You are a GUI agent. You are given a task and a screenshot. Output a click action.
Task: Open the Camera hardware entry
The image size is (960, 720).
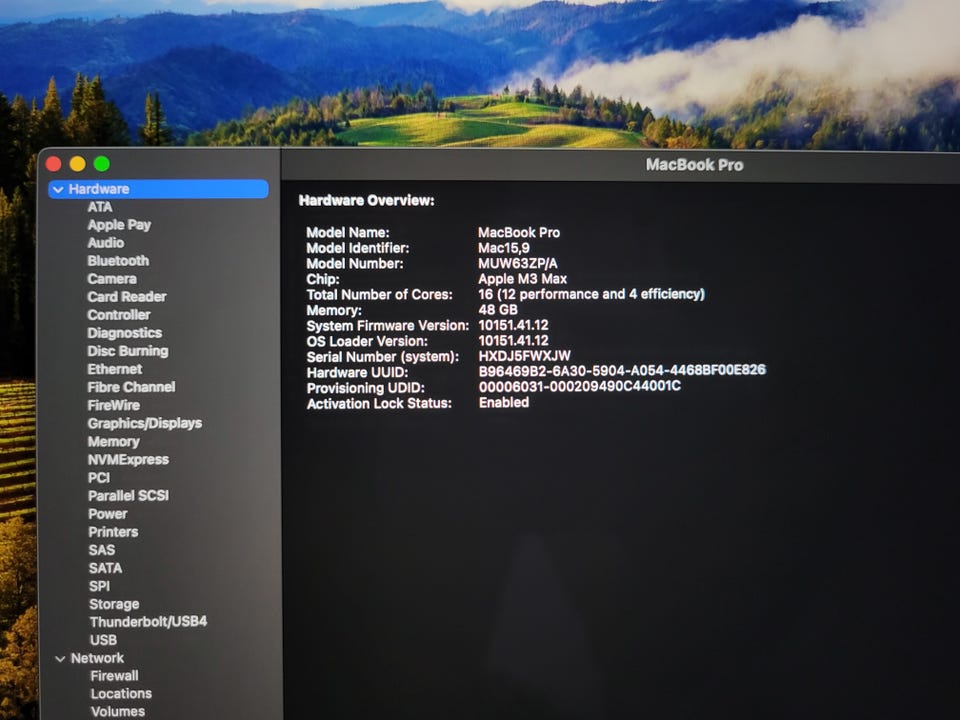(112, 279)
